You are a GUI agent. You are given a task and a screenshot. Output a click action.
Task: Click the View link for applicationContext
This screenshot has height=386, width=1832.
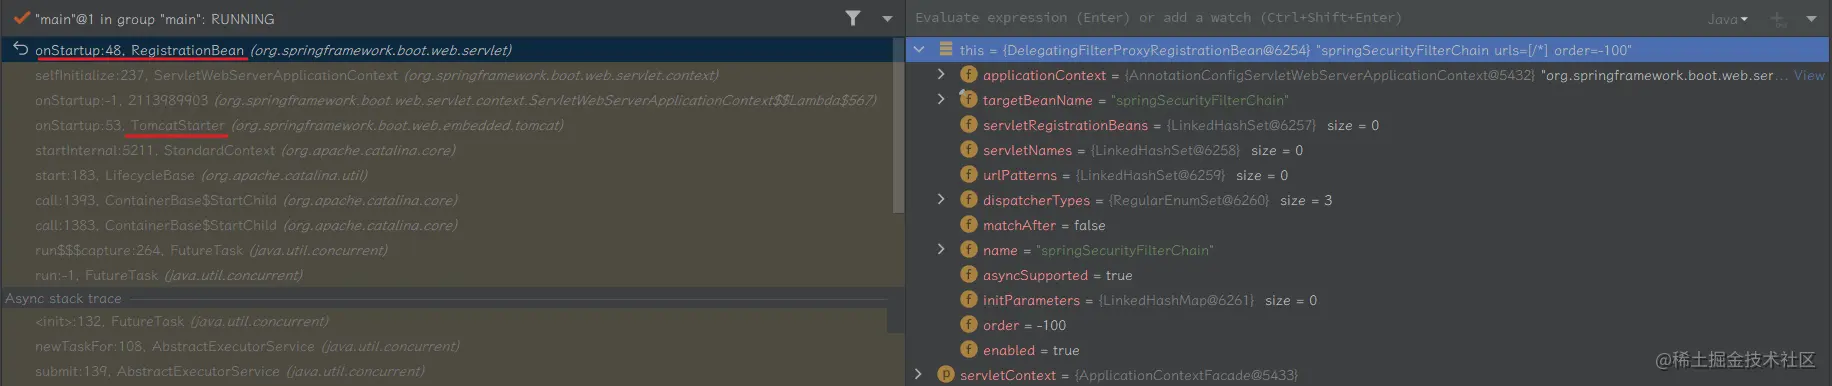pos(1809,75)
